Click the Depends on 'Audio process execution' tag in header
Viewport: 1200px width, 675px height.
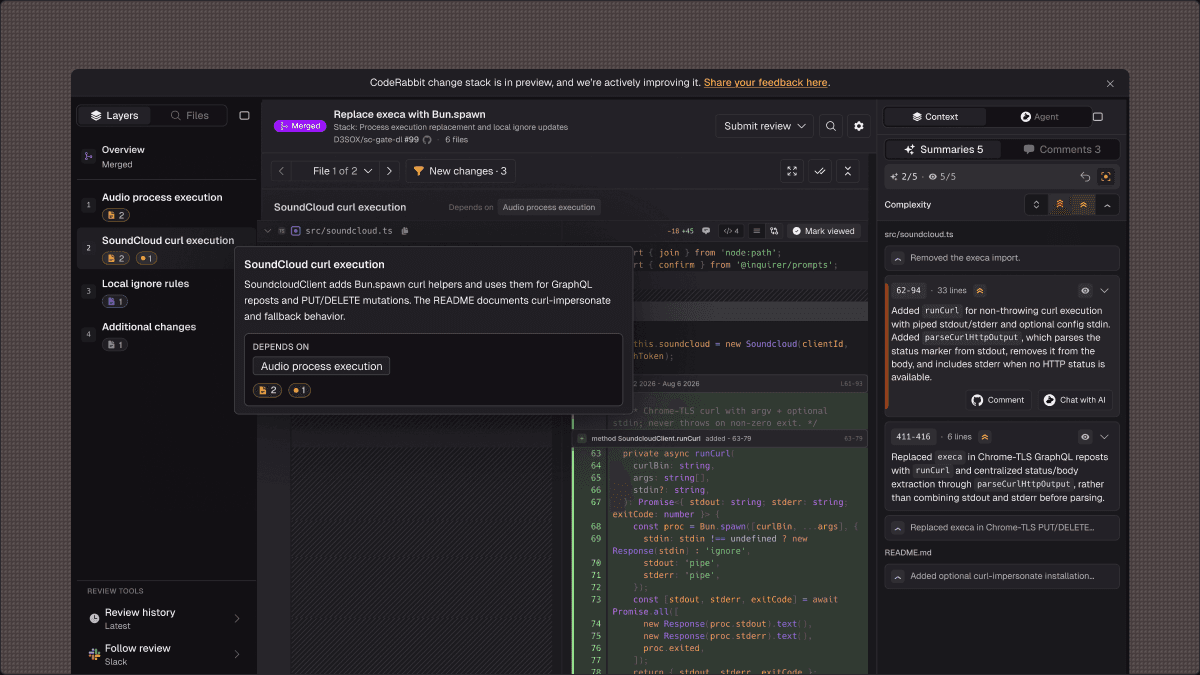tap(548, 207)
